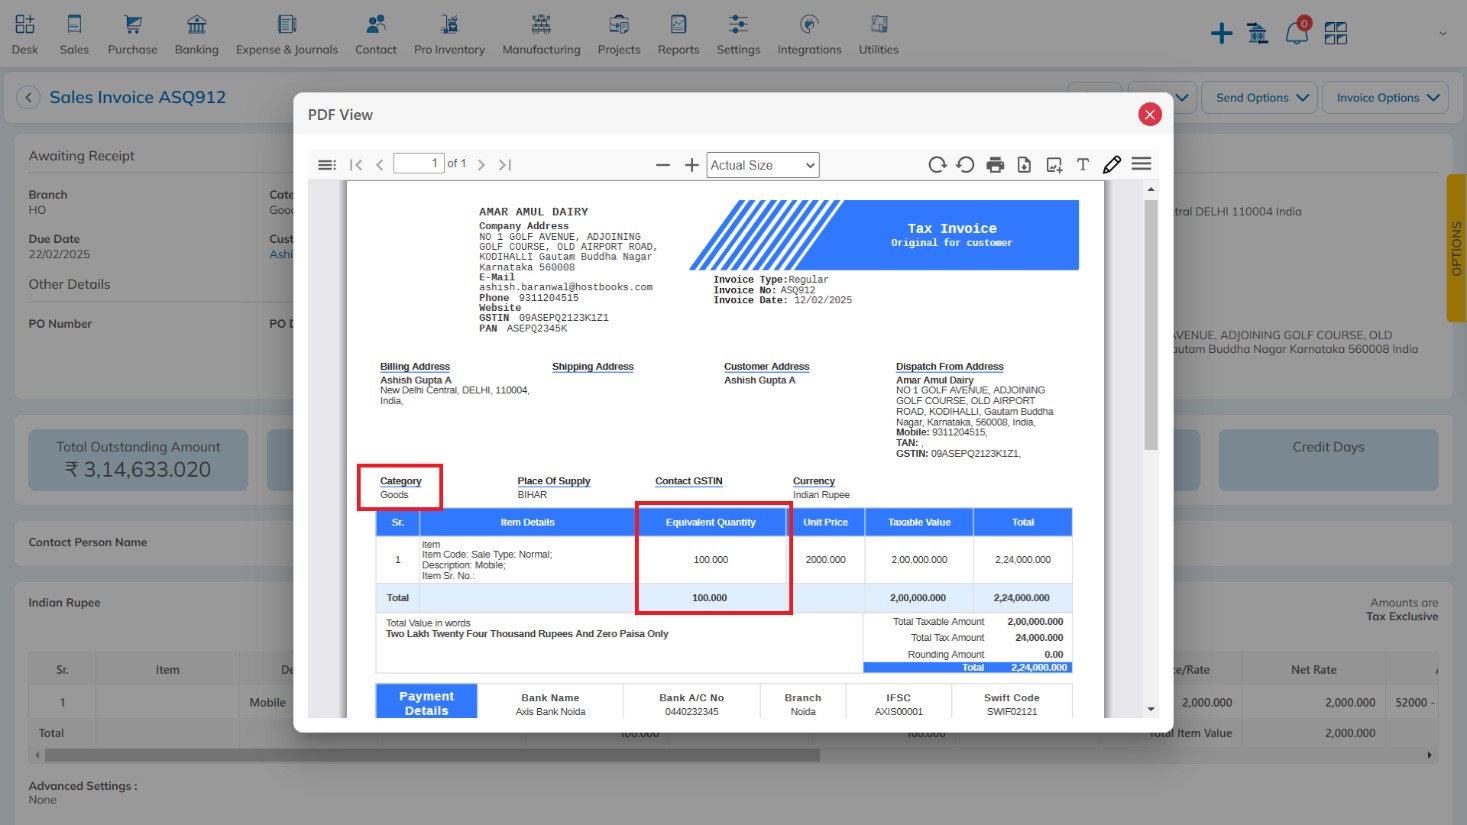Click the AMAR AMUL DAIRY company name
Screen dimensions: 1467x825
534,212
